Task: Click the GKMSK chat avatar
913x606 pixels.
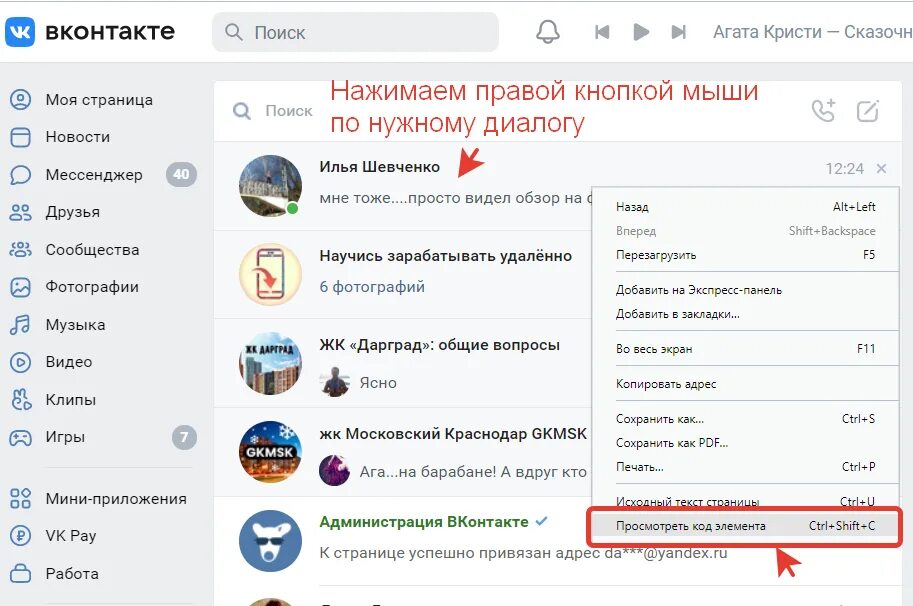Action: click(270, 452)
